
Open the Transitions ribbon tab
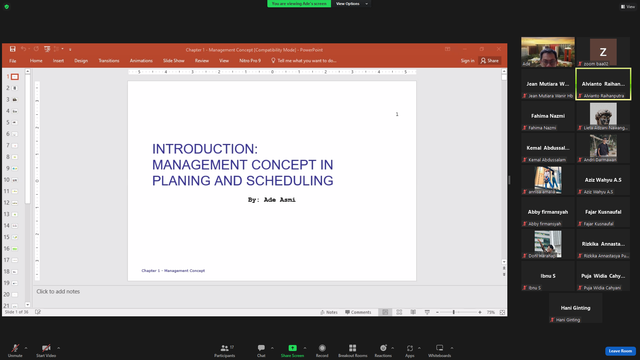point(109,61)
